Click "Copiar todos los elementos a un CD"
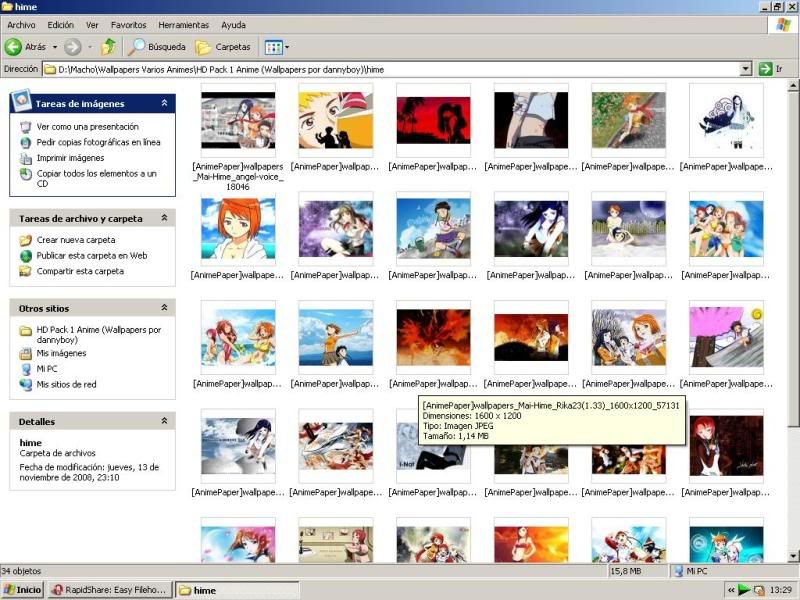The height and width of the screenshot is (600, 800). click(x=97, y=179)
